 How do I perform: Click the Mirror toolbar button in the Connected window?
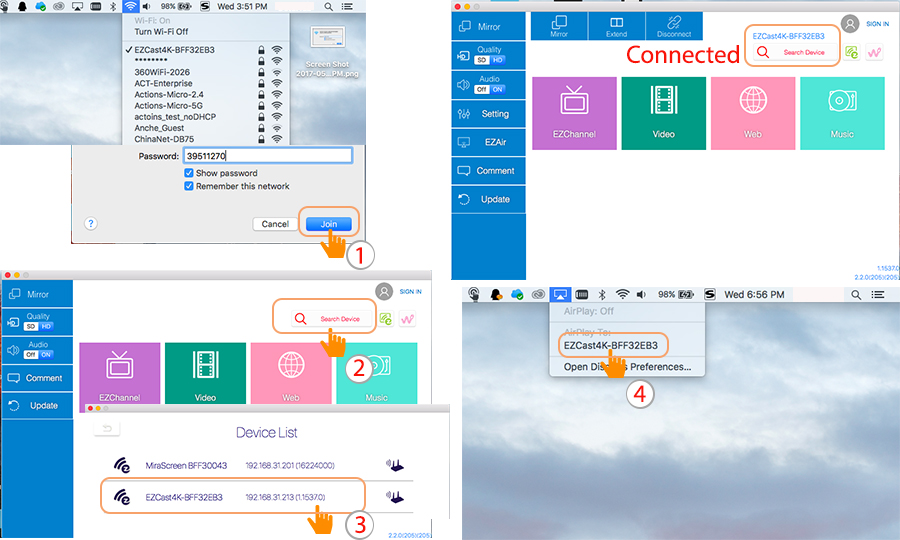pos(559,26)
